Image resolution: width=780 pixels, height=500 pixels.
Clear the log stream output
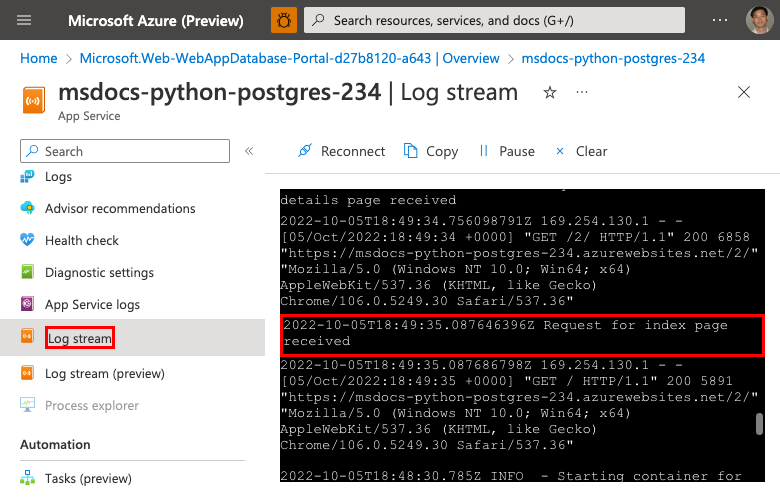[x=580, y=151]
